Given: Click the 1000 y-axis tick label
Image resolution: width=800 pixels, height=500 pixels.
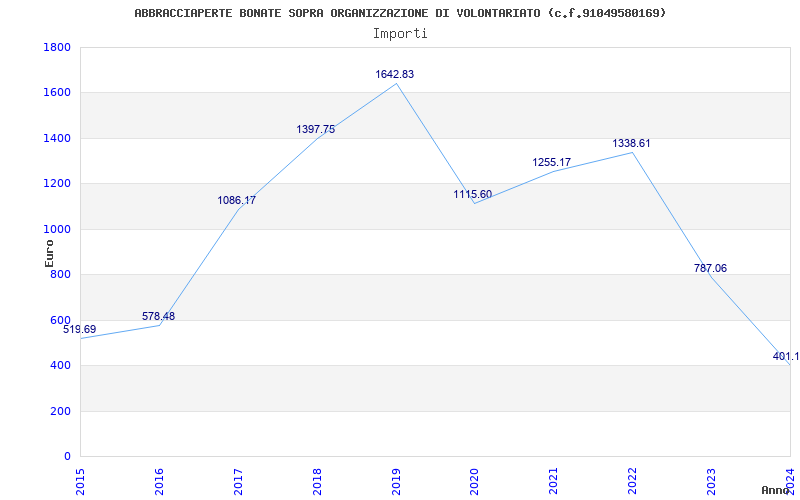Looking at the screenshot, I should point(57,230).
